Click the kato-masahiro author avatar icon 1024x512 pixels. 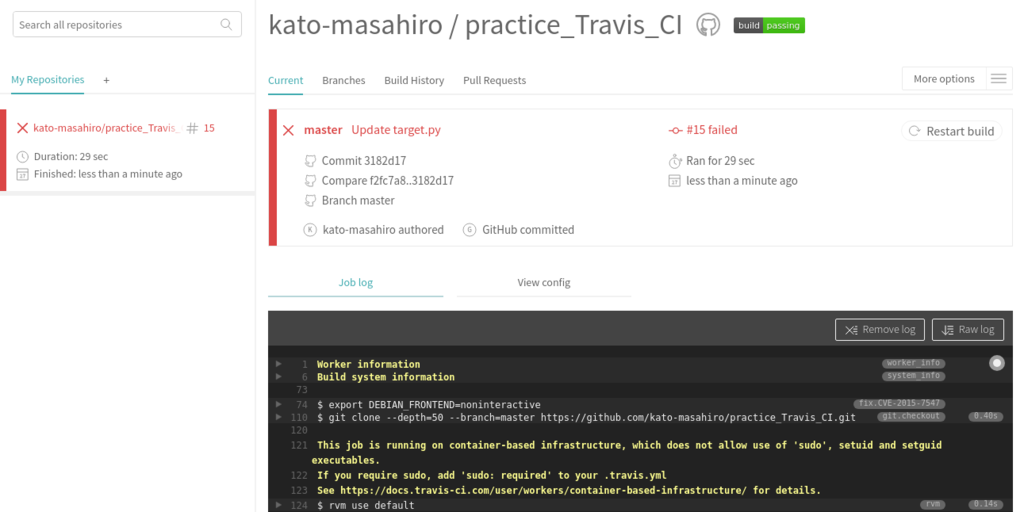(310, 230)
